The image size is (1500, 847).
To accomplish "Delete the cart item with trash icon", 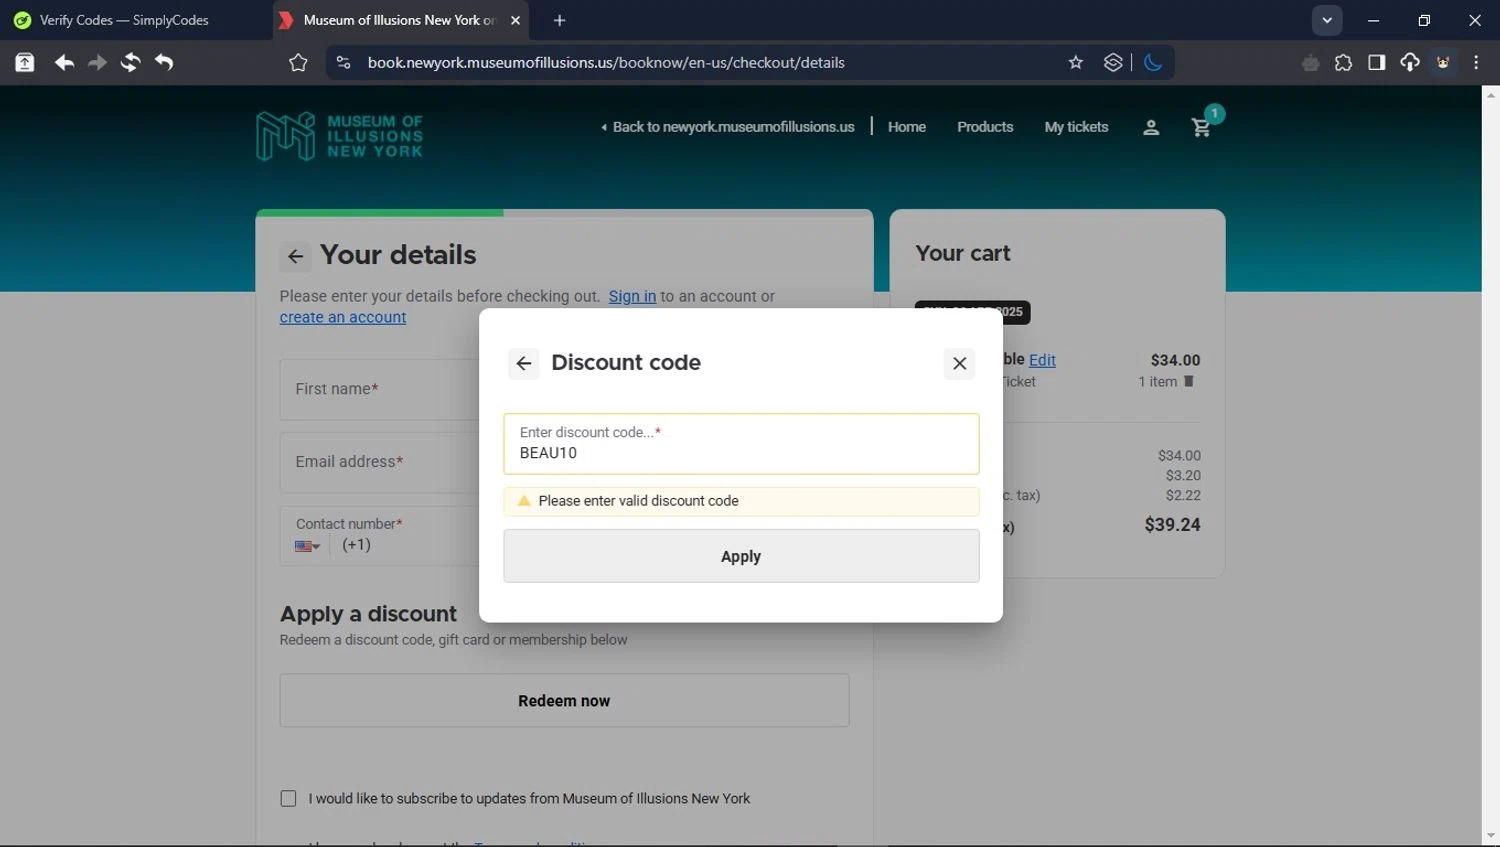I will pos(1189,381).
